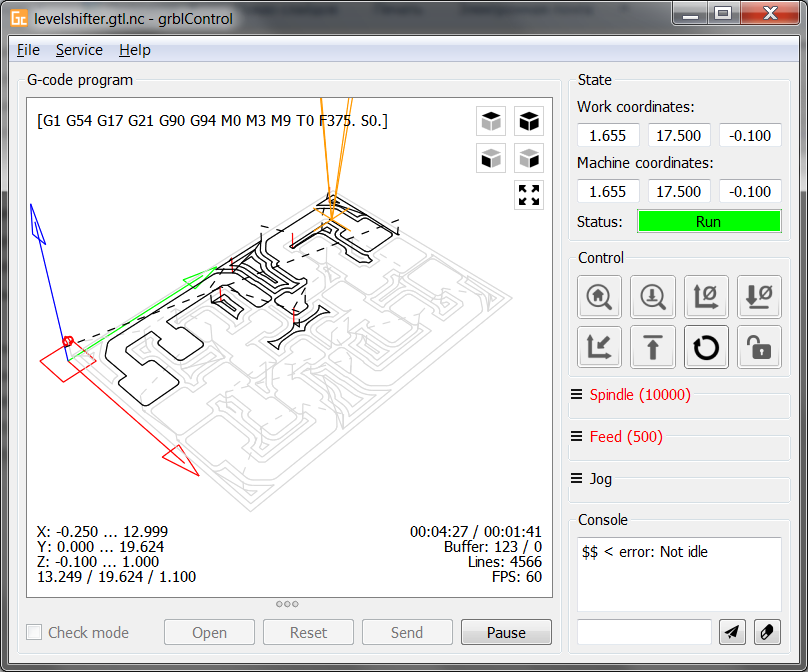808x672 pixels.
Task: Move to Safe Z position icon
Action: (x=652, y=347)
